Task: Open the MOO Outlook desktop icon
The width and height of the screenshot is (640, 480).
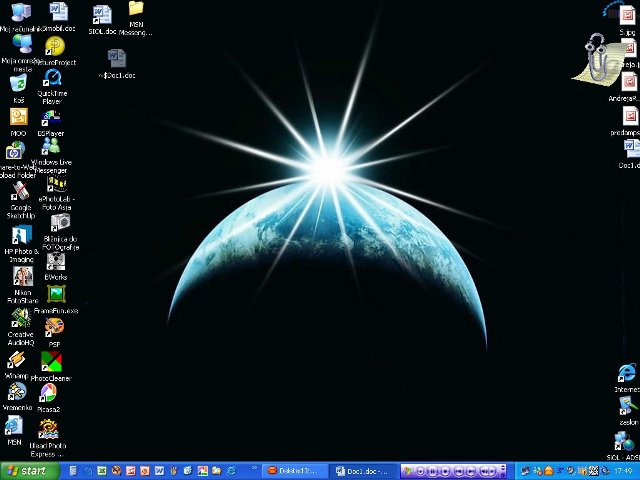Action: 19,117
